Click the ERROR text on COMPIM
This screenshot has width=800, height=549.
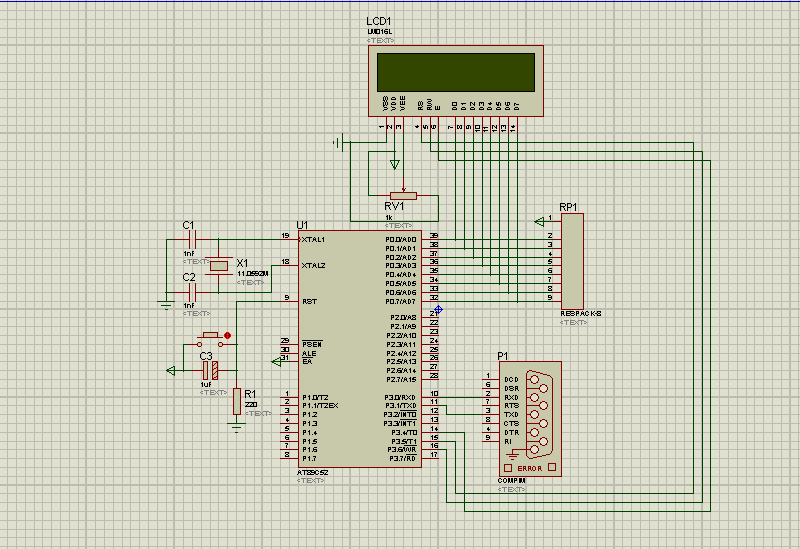click(530, 468)
